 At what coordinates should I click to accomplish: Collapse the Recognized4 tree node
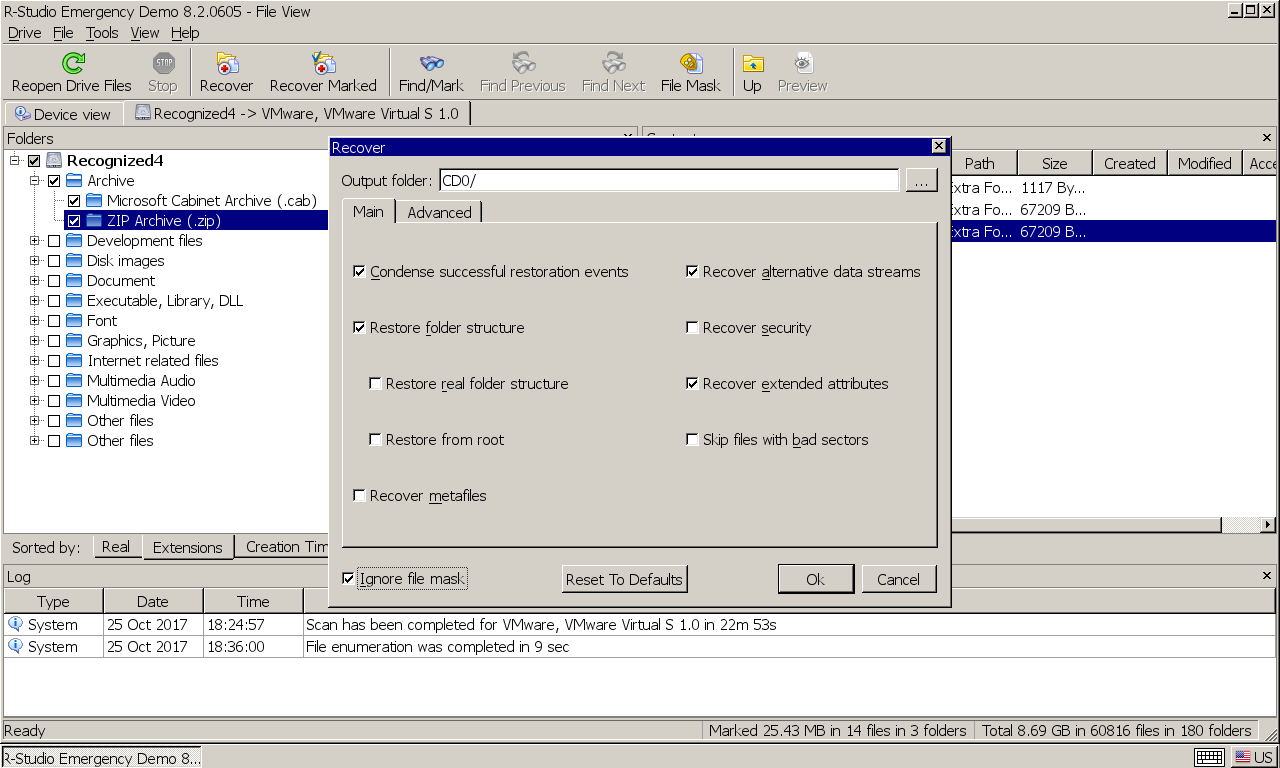click(x=16, y=160)
